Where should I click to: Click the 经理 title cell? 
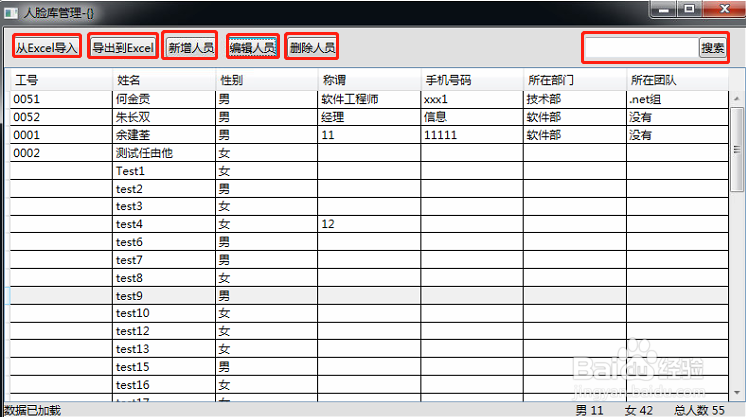point(369,117)
